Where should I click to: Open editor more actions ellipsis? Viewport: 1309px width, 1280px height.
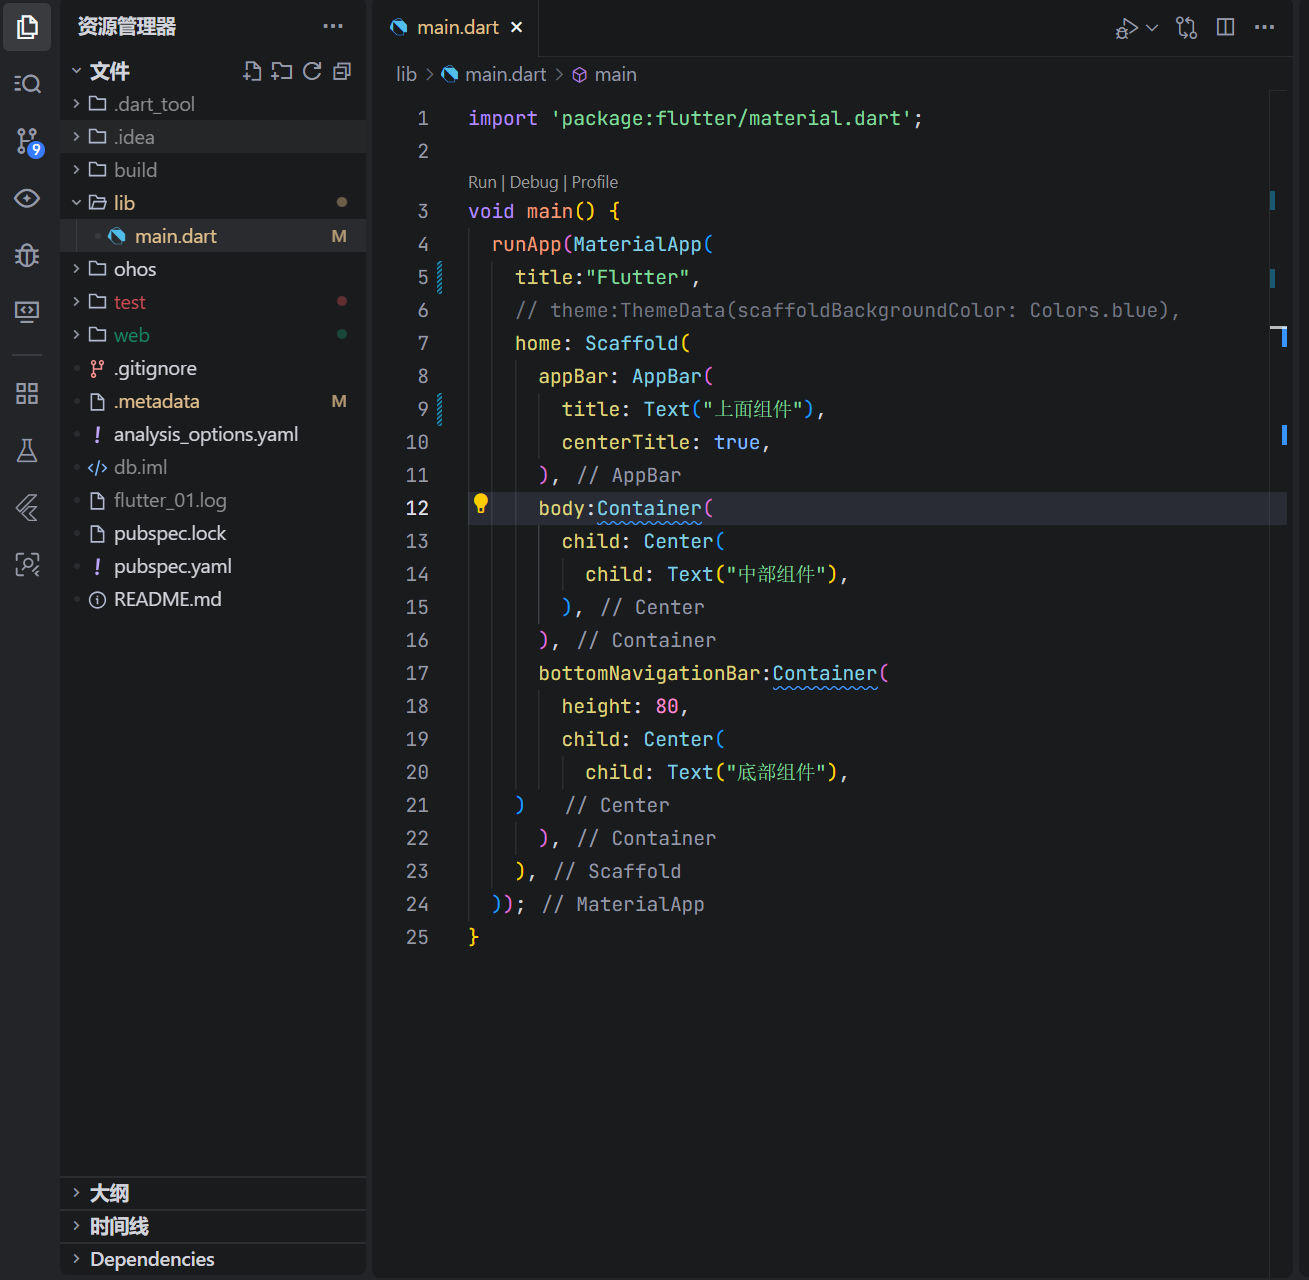tap(1264, 27)
